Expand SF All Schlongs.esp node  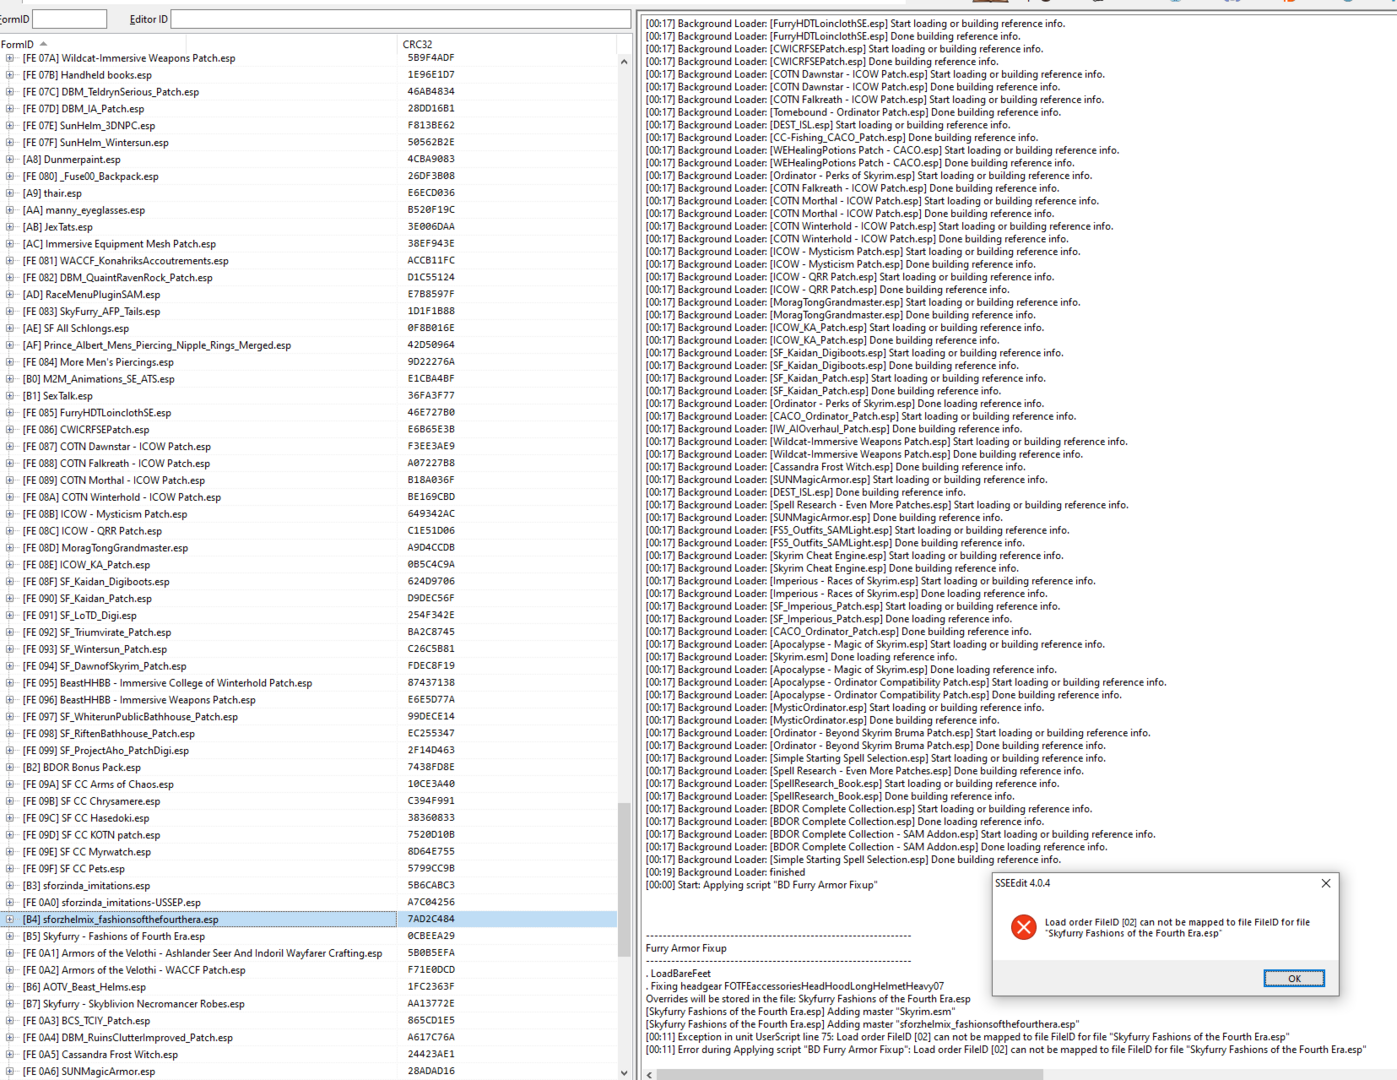coord(10,328)
